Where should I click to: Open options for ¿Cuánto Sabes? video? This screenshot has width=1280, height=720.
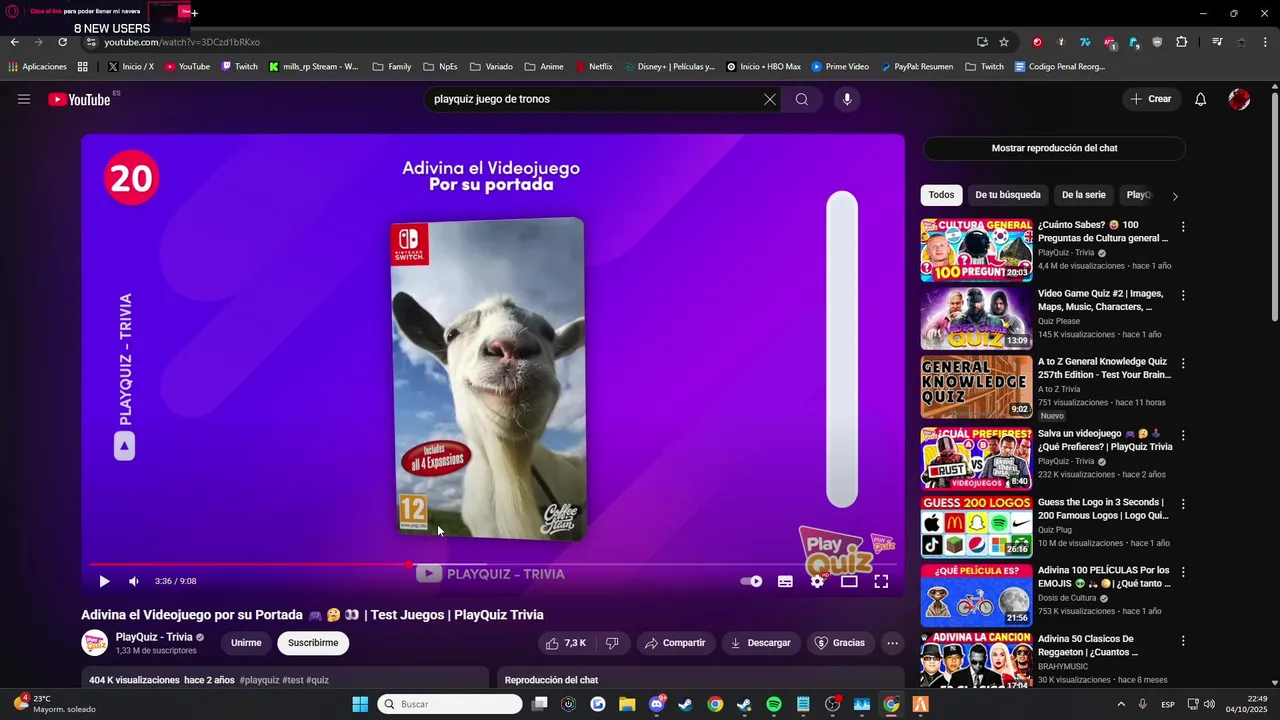tap(1183, 227)
